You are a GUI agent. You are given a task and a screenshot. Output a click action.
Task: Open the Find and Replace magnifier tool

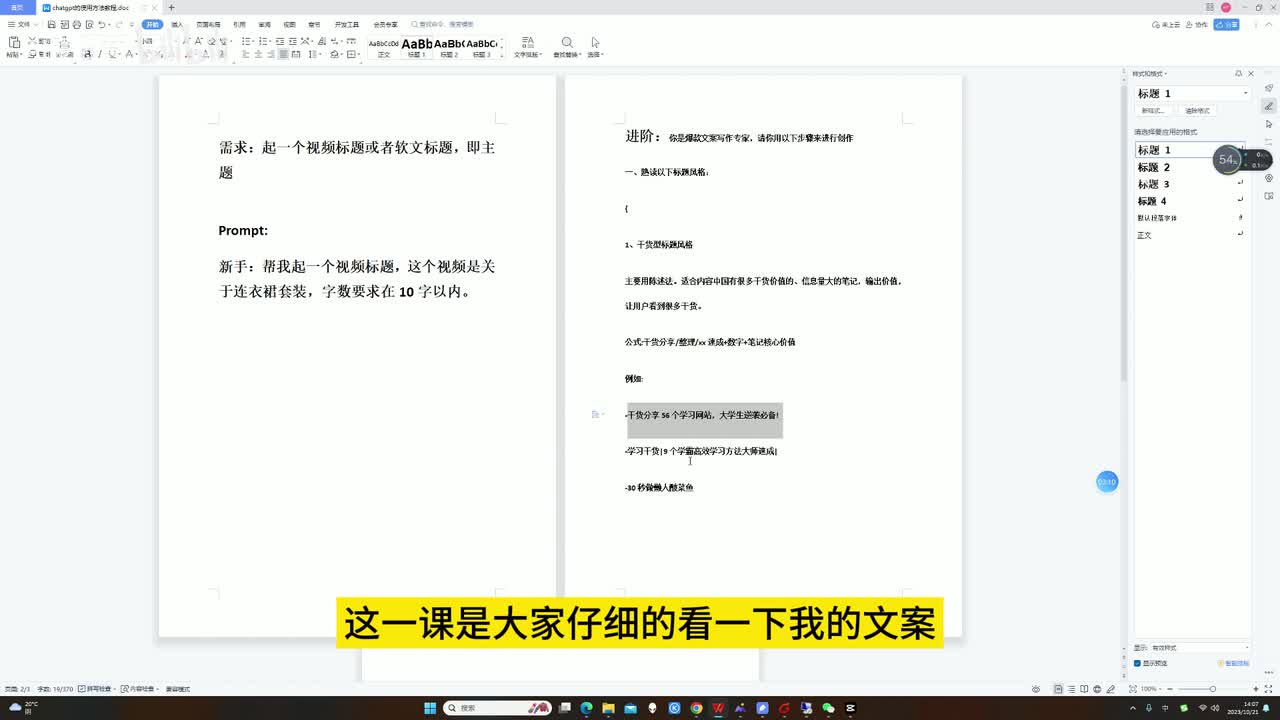(x=567, y=45)
